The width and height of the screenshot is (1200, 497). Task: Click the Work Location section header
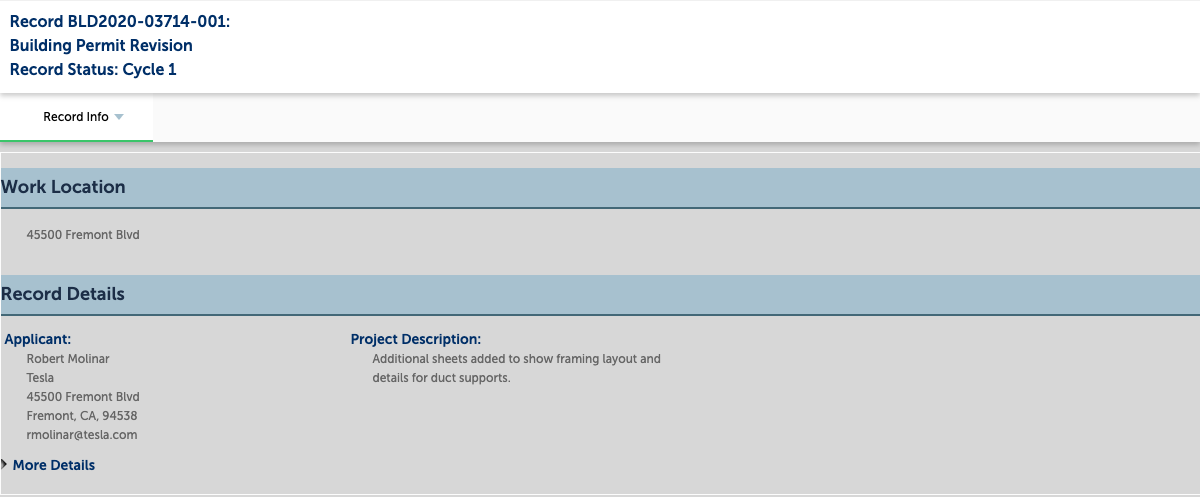tap(600, 188)
